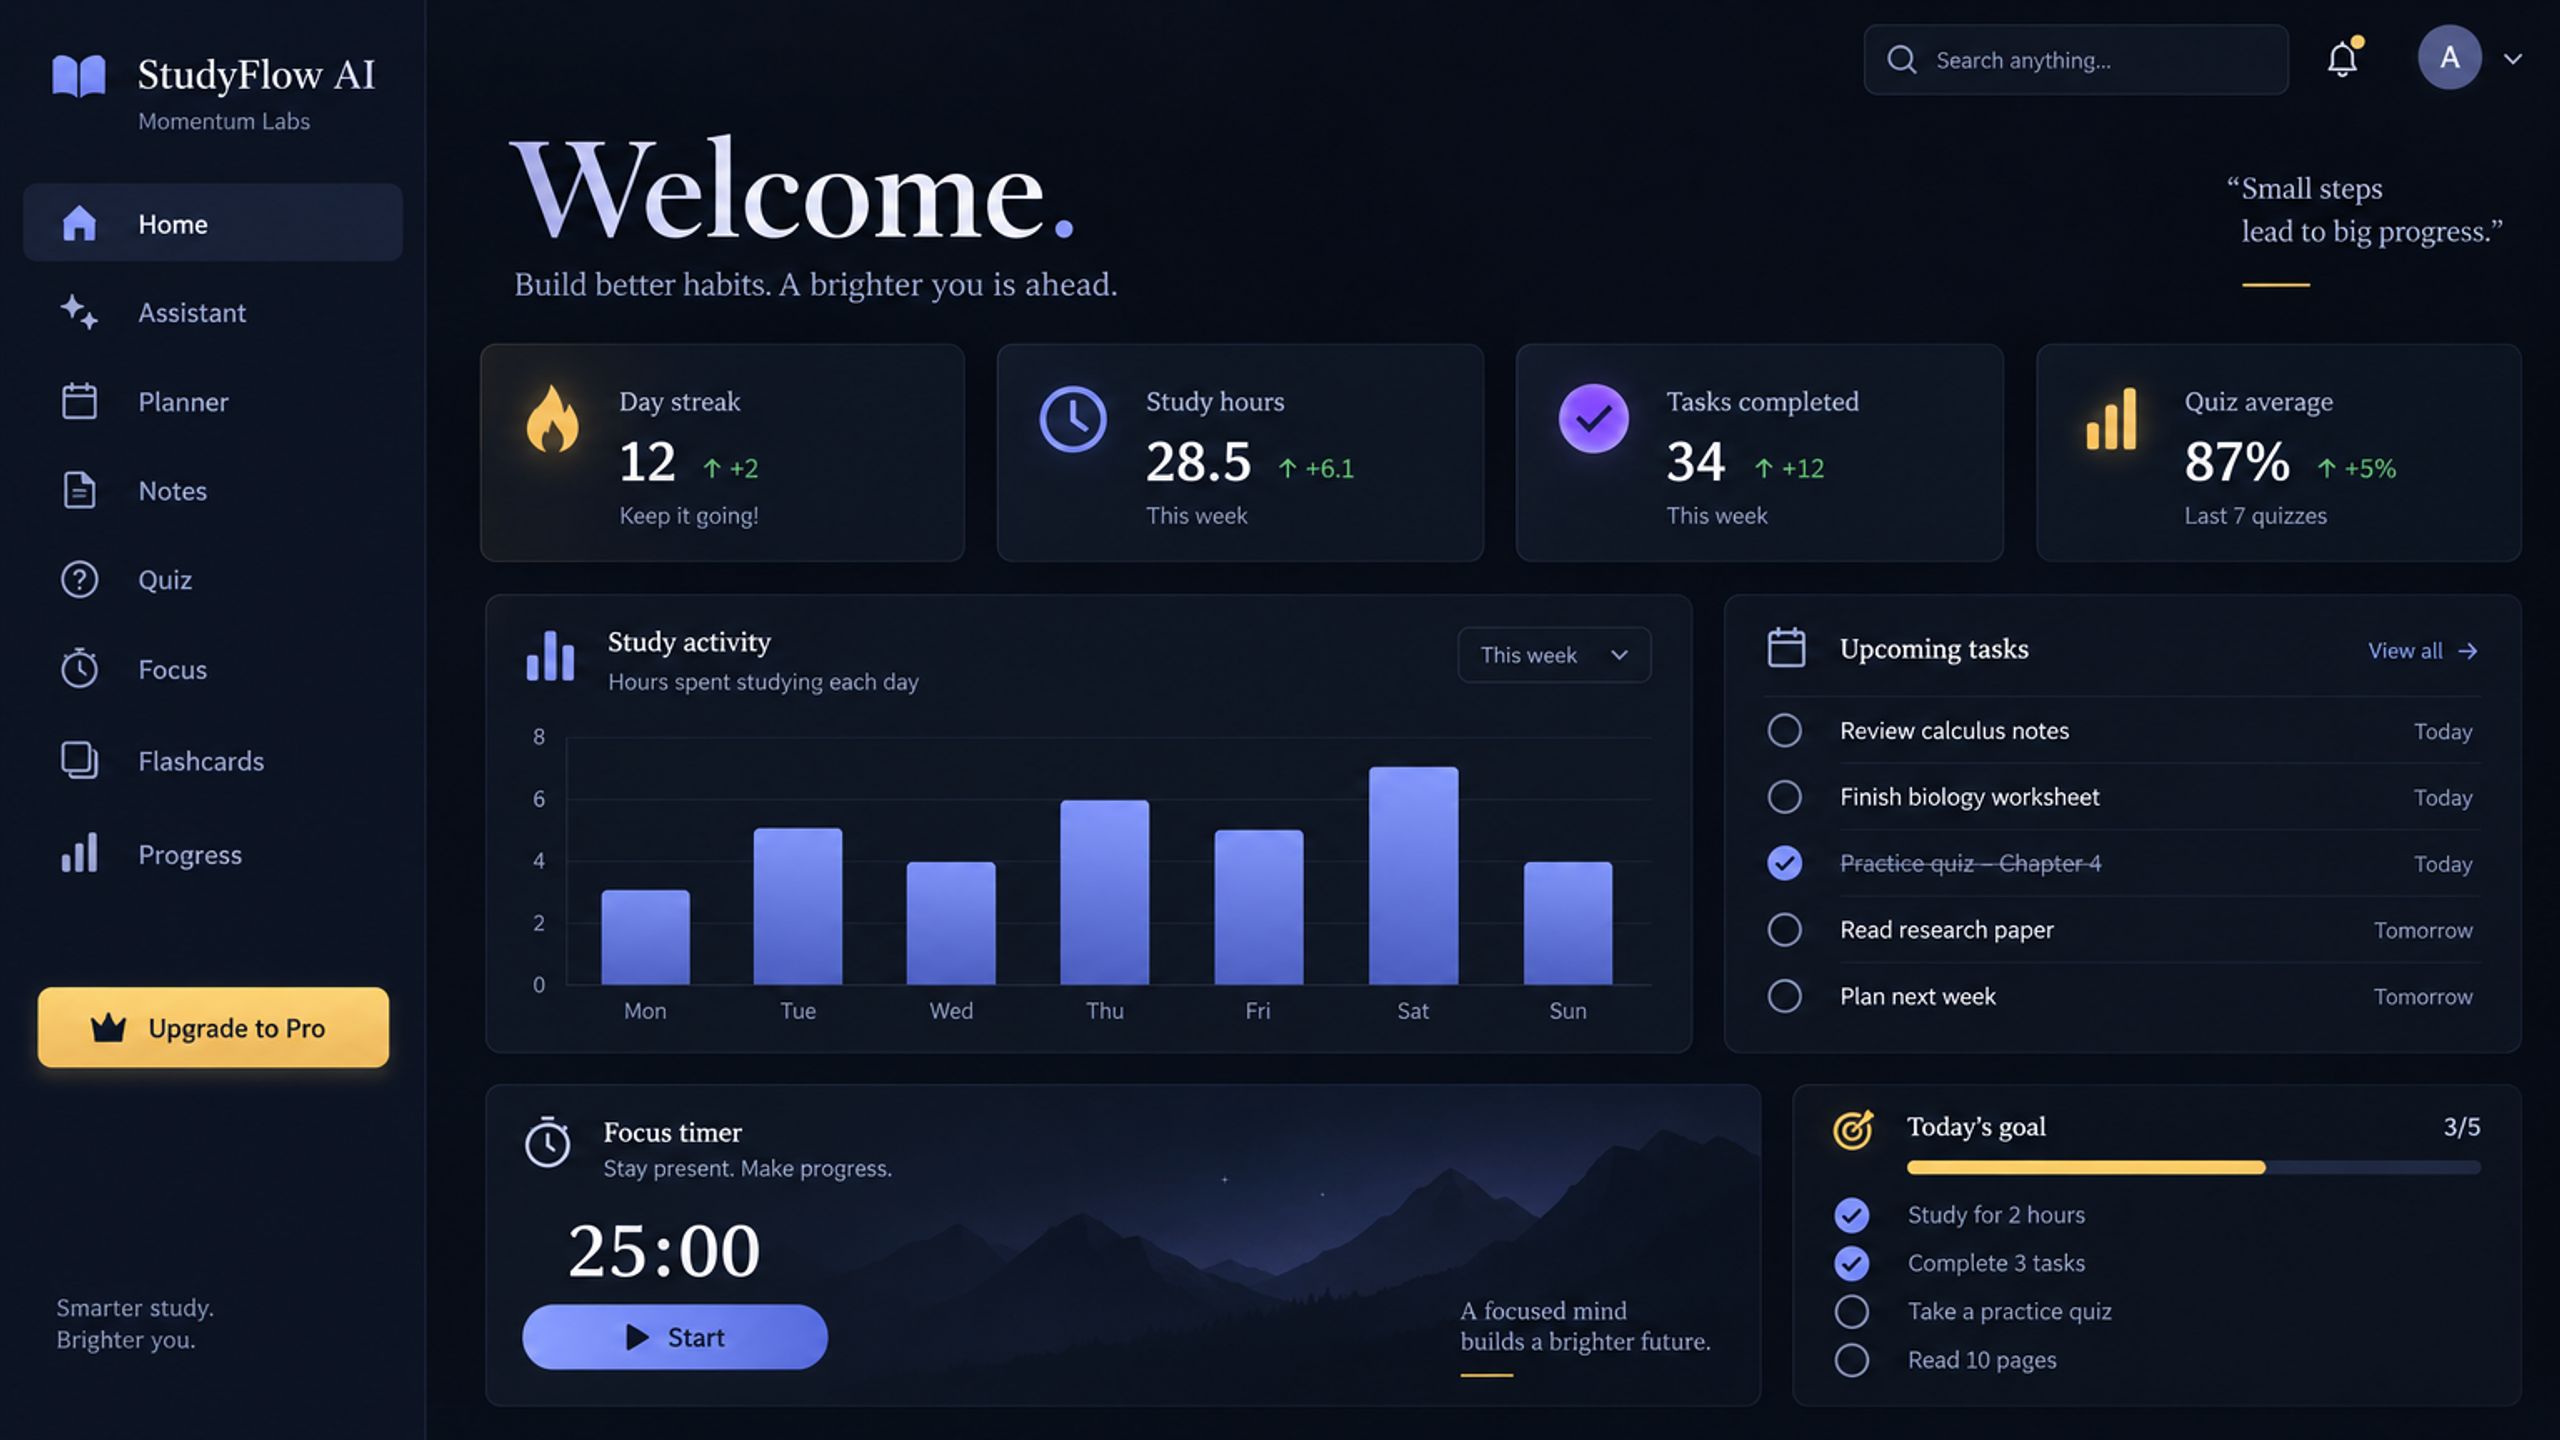Screen dimensions: 2560x1440
Task: Click View all upcoming tasks
Action: click(x=2423, y=651)
